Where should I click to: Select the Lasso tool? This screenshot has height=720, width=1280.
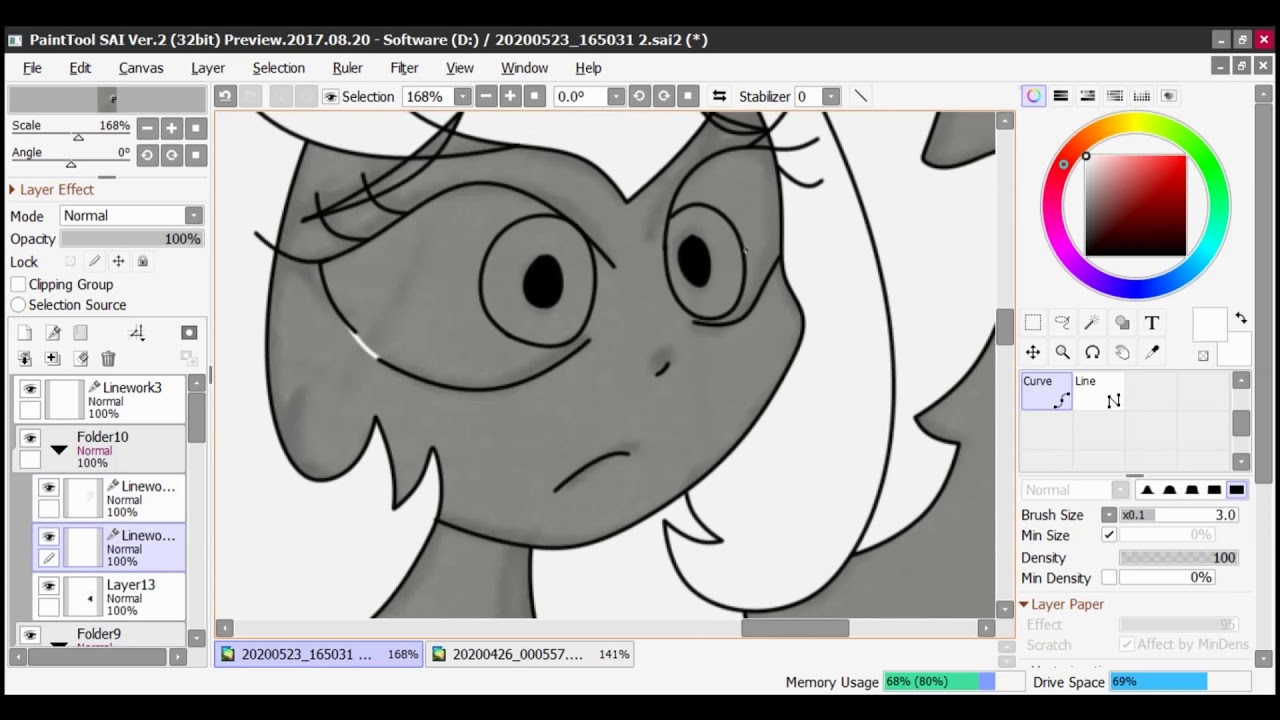coord(1062,323)
